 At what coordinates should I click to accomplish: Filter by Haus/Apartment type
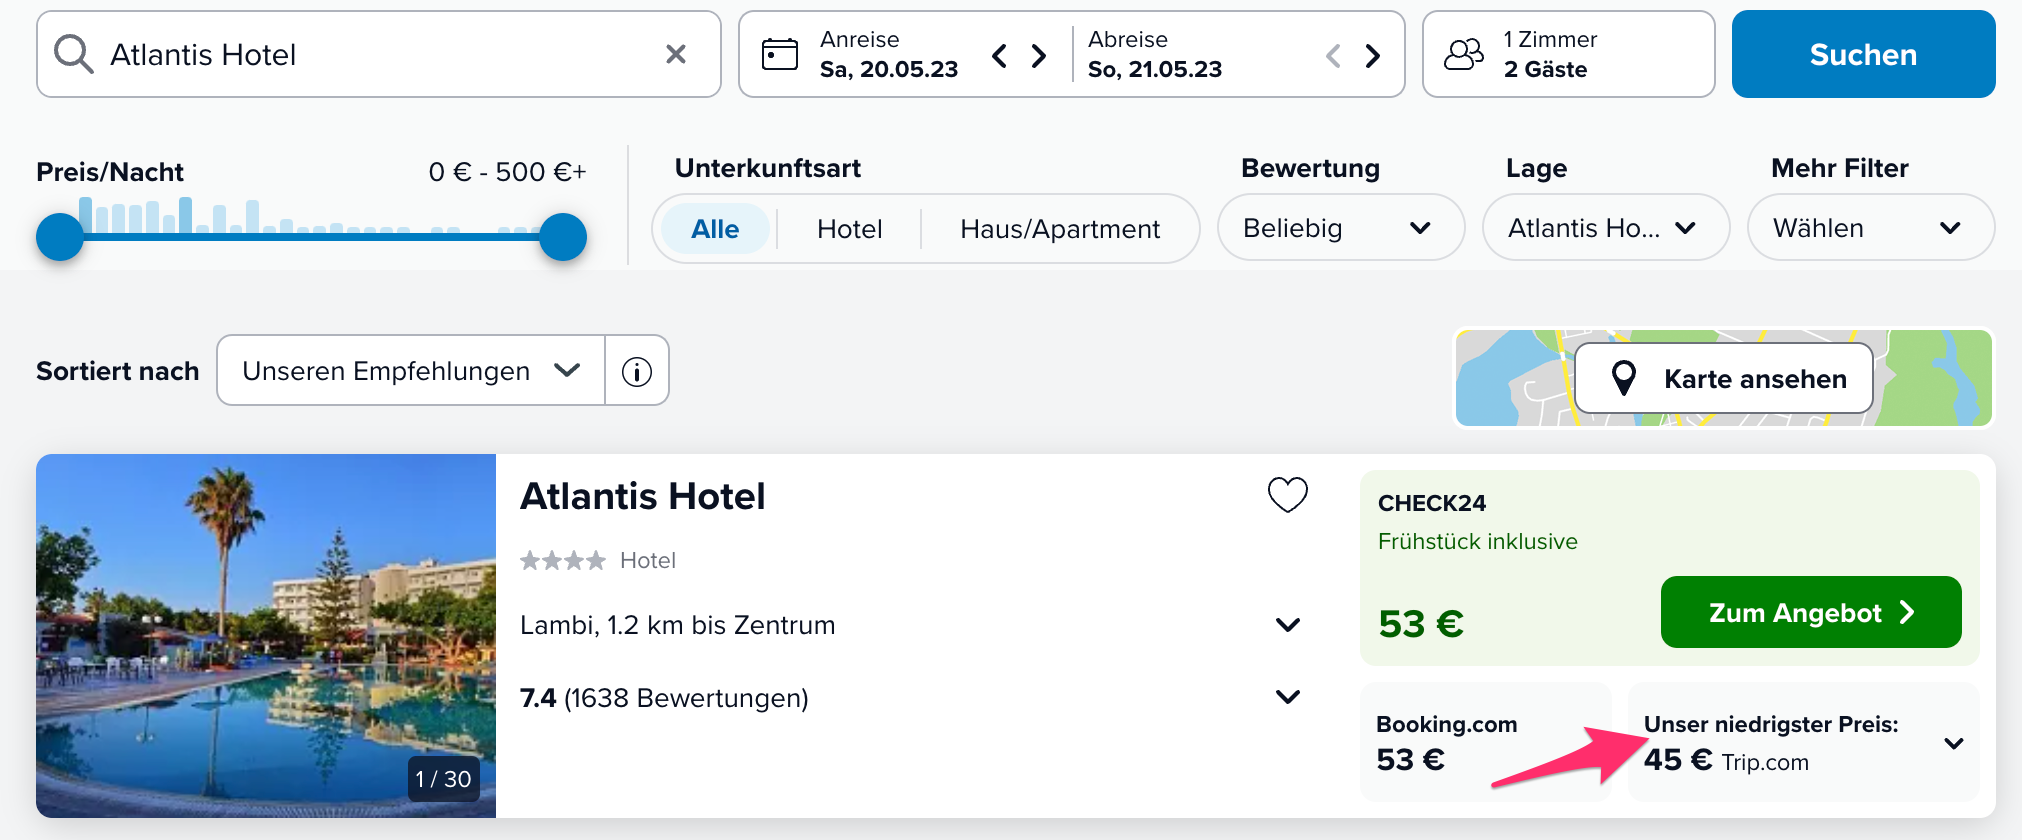tap(1060, 229)
